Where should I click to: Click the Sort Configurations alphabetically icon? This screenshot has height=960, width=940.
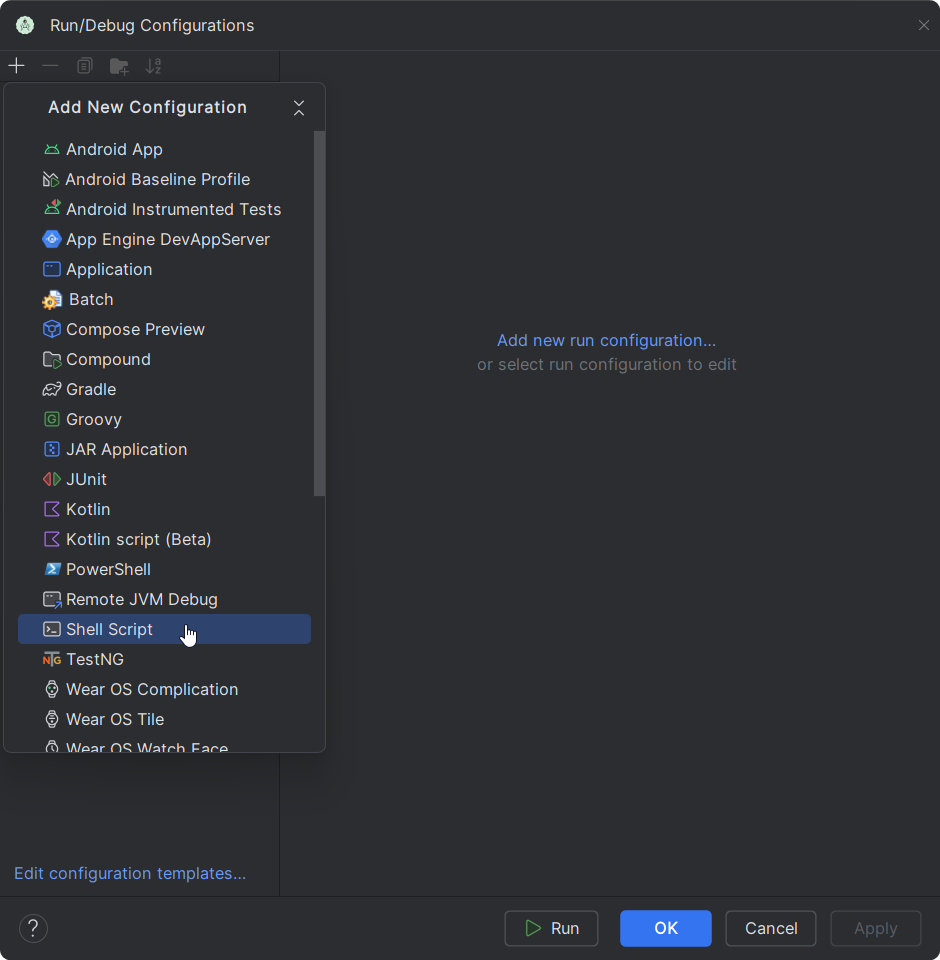(x=153, y=66)
